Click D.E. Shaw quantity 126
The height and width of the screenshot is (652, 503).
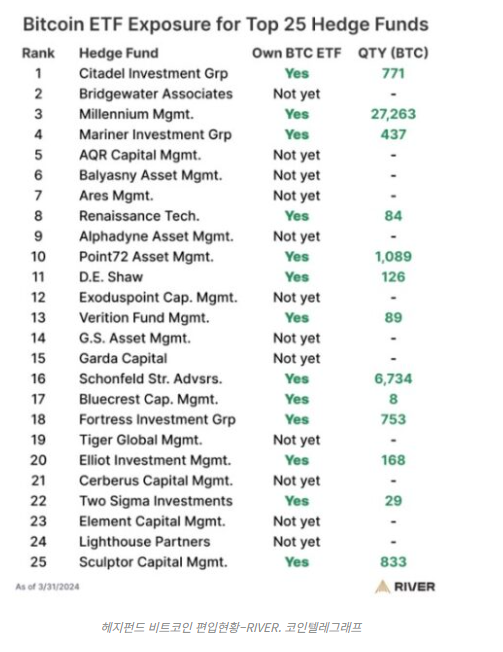point(393,277)
